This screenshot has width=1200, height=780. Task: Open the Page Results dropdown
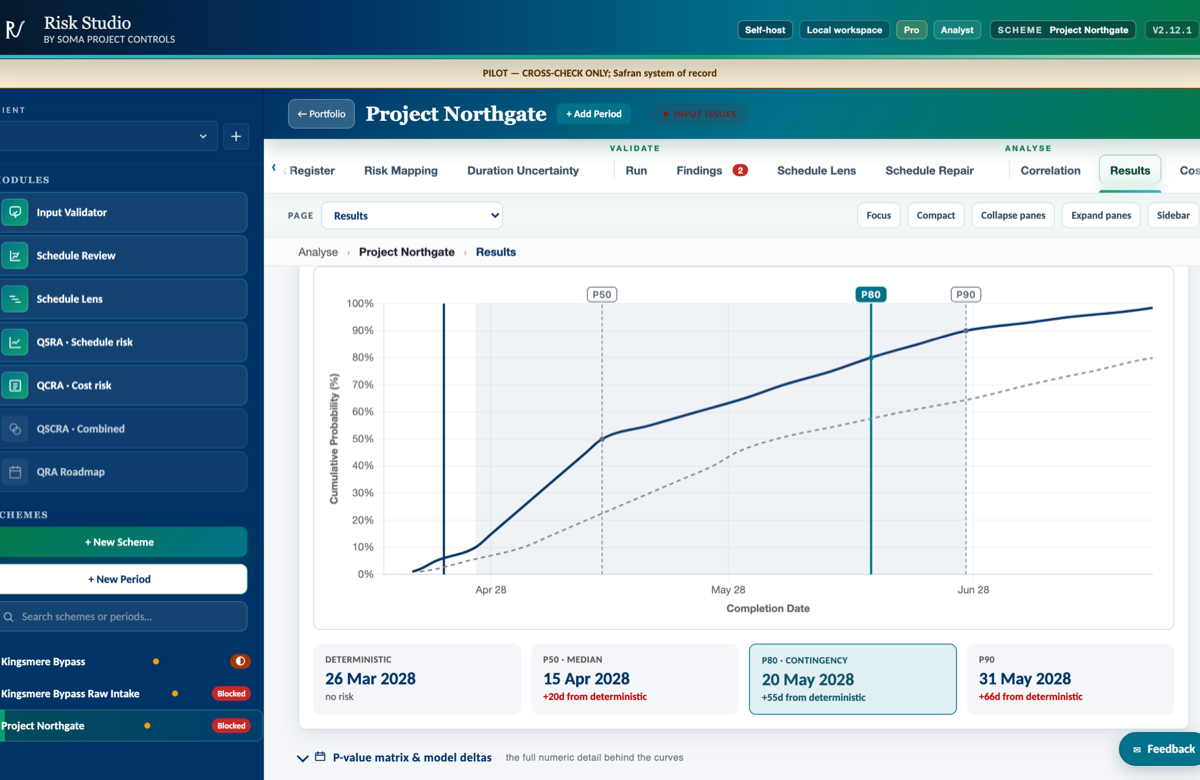click(x=412, y=215)
